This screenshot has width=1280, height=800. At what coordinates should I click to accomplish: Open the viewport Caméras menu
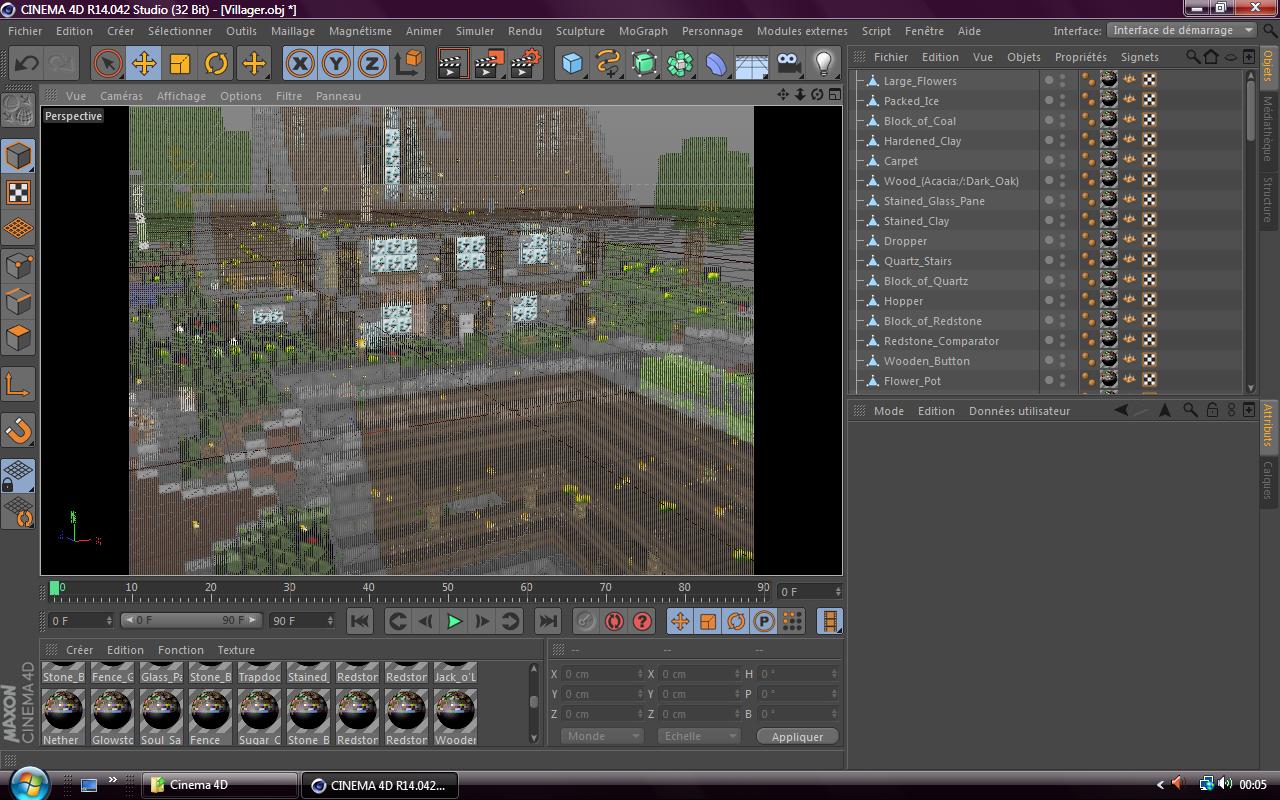(121, 96)
